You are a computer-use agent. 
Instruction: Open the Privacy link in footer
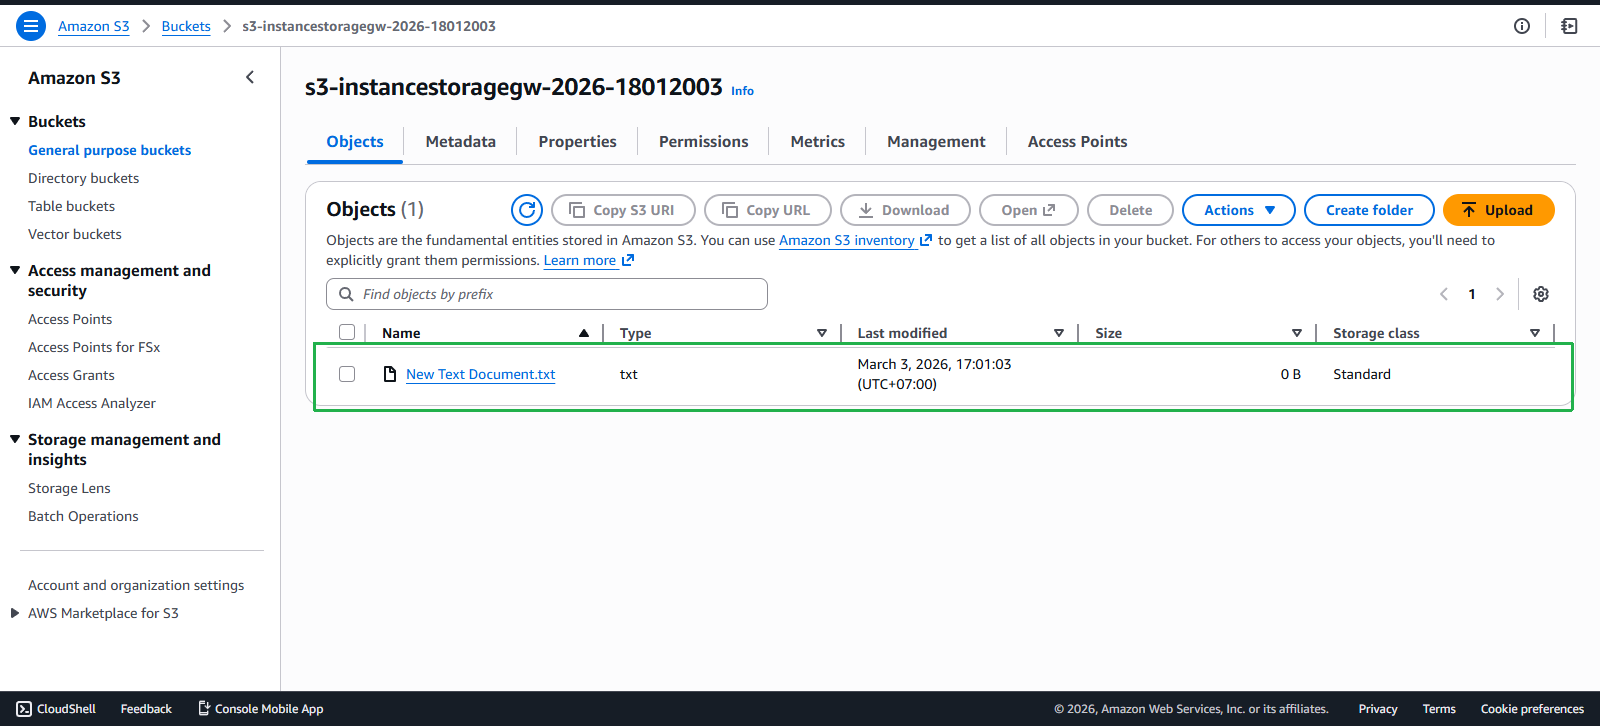coord(1378,709)
